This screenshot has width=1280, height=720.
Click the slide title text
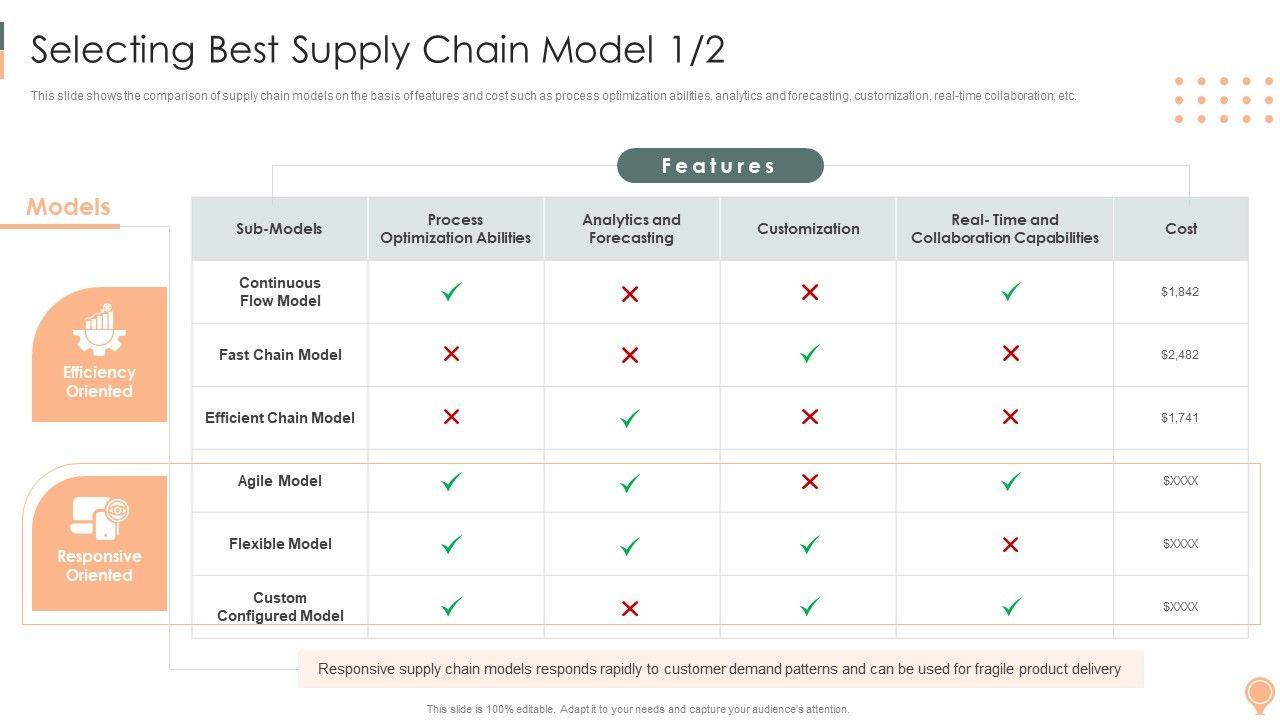378,50
